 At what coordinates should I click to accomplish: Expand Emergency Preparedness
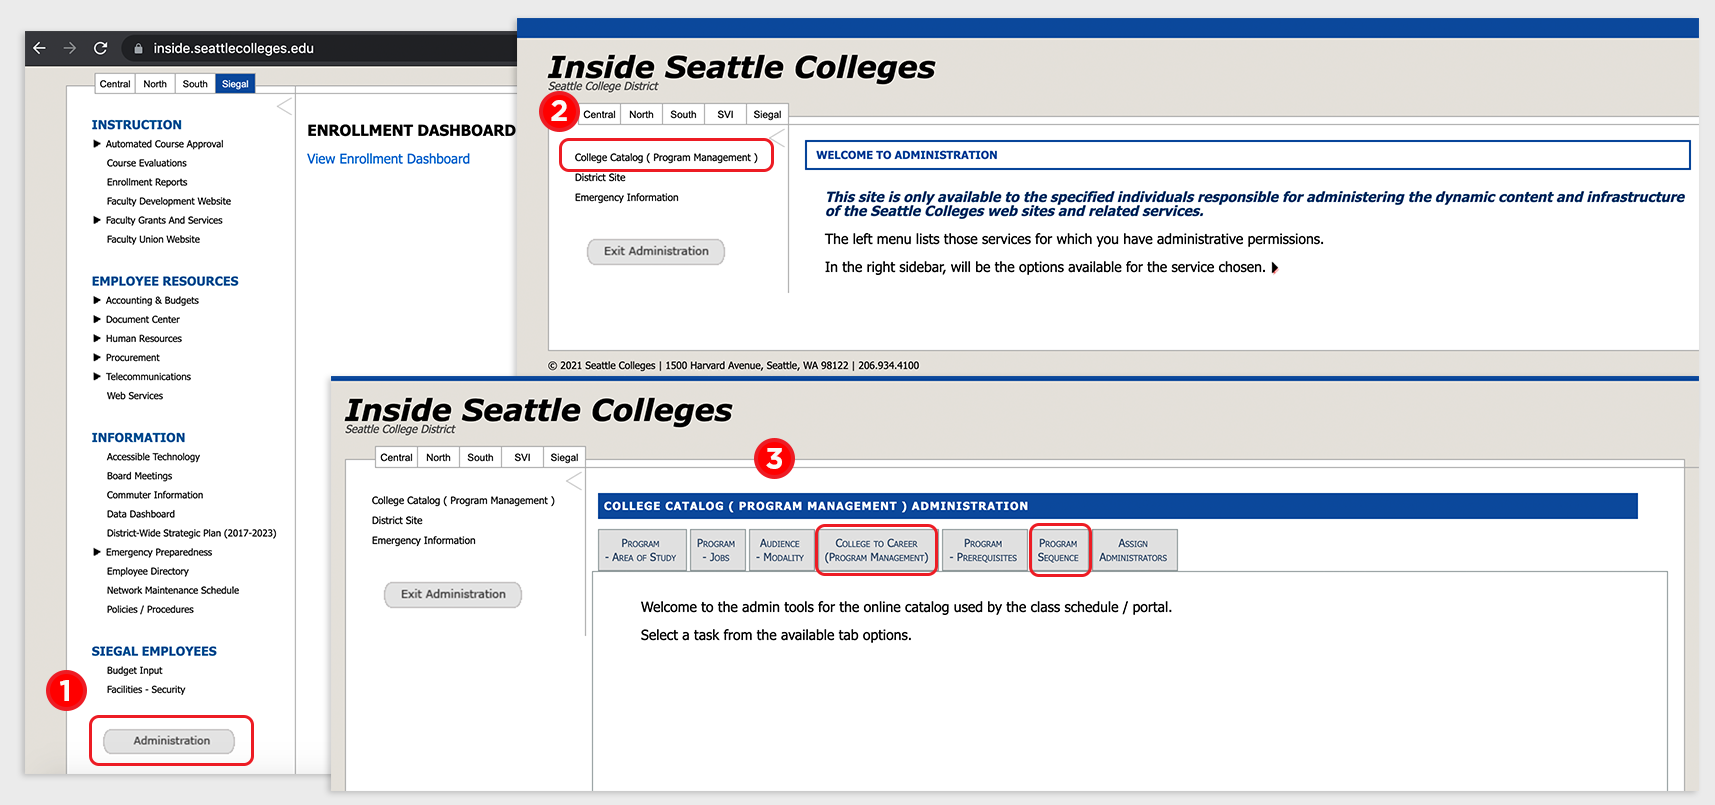[97, 552]
